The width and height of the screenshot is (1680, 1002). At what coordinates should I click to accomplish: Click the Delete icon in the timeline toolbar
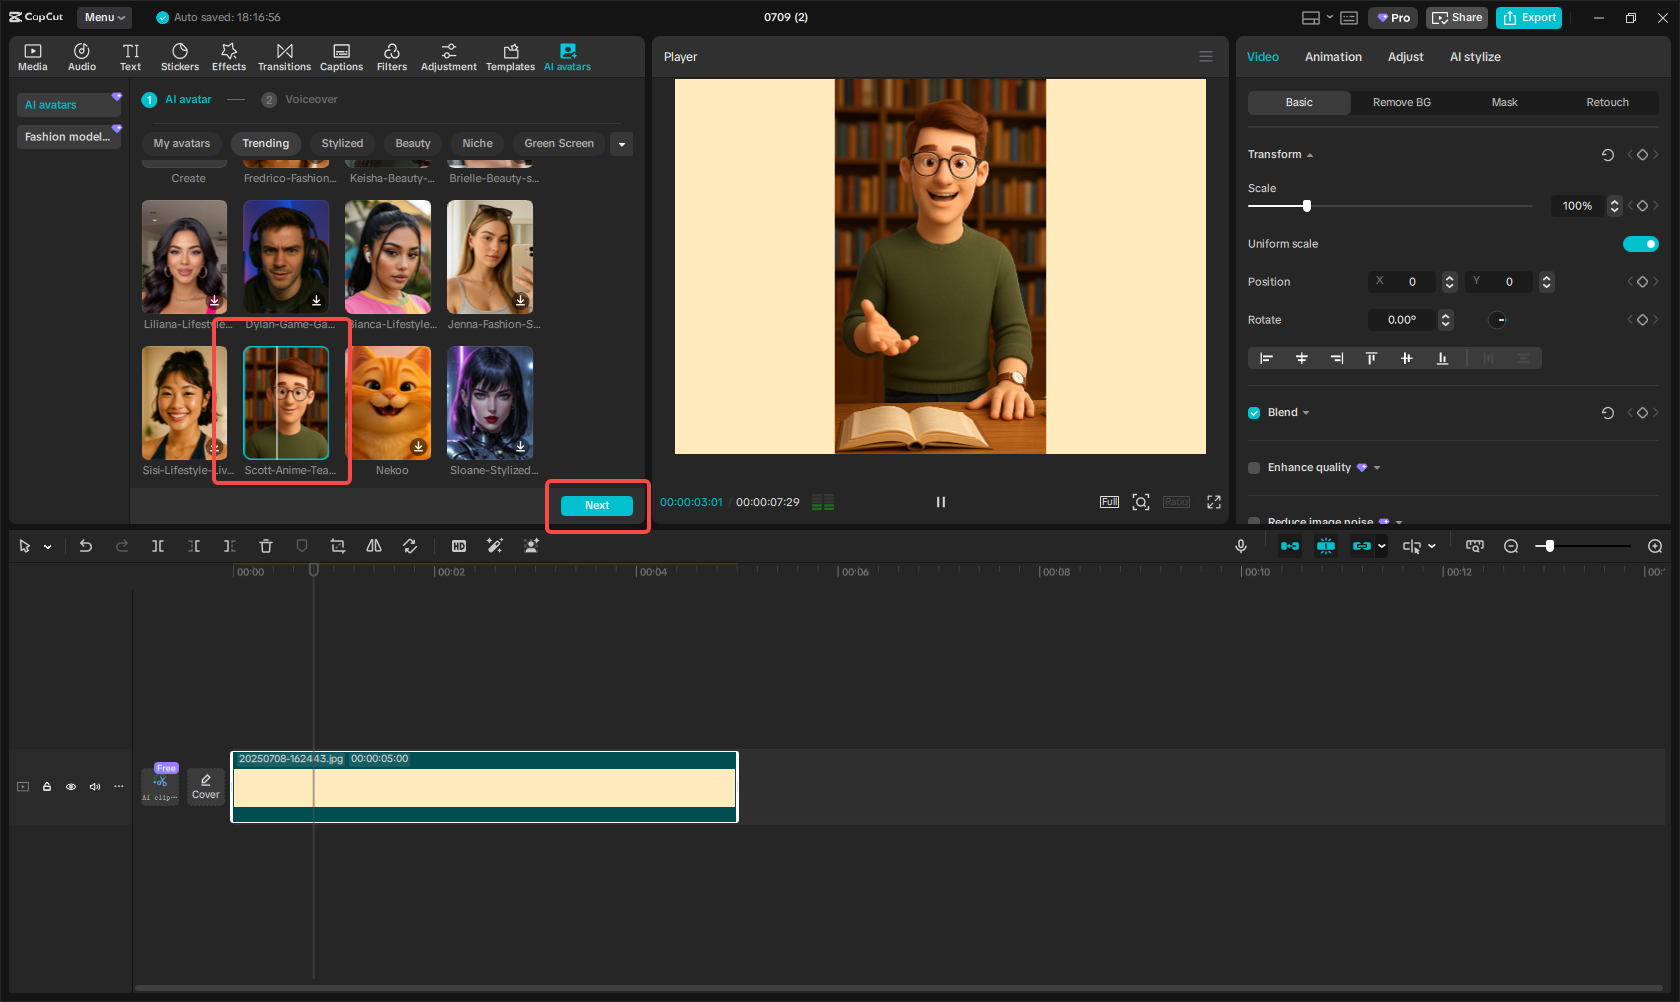tap(265, 546)
